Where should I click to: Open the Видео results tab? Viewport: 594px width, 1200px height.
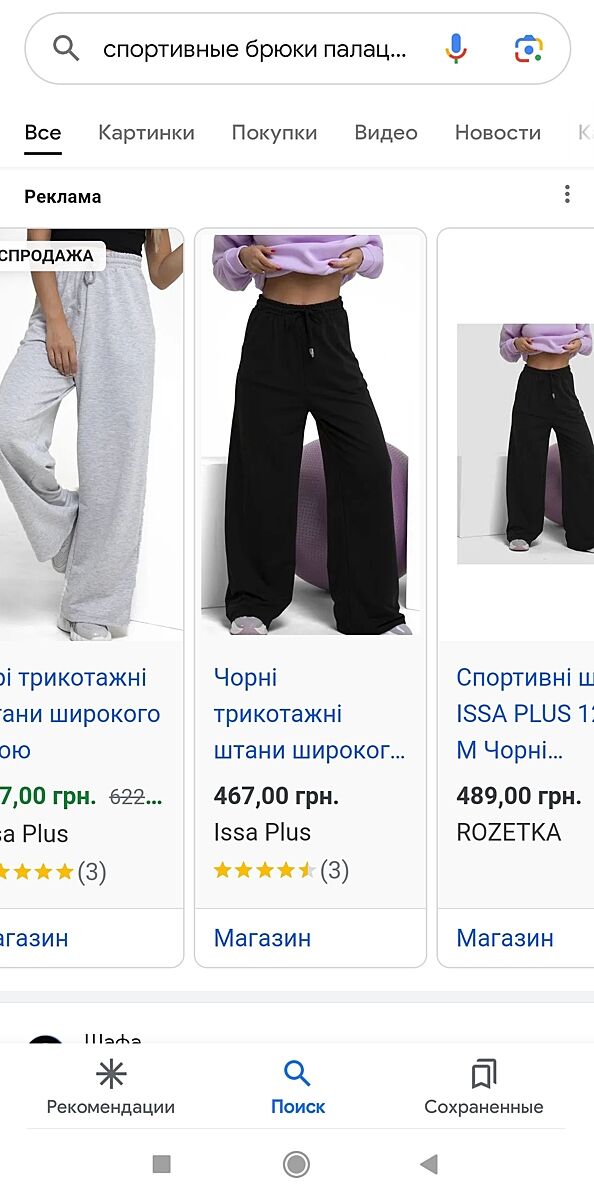click(386, 132)
